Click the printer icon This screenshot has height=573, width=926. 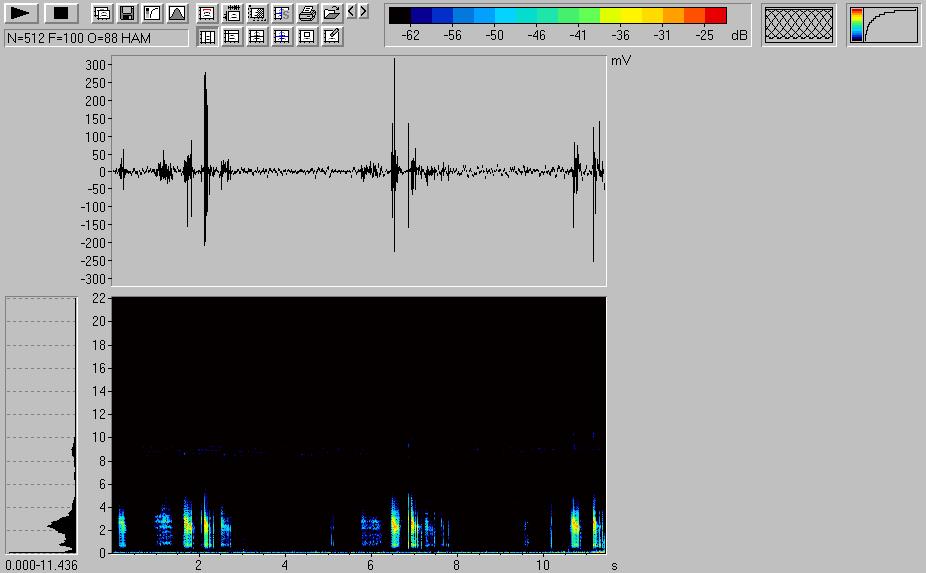click(307, 14)
